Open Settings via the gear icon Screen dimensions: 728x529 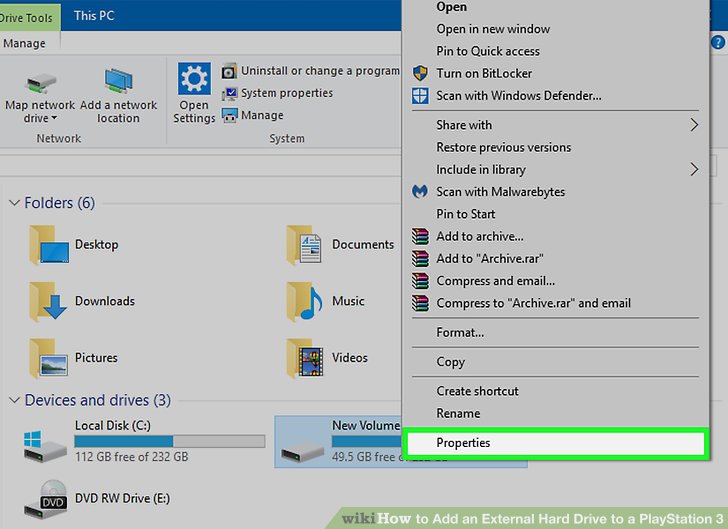[194, 78]
